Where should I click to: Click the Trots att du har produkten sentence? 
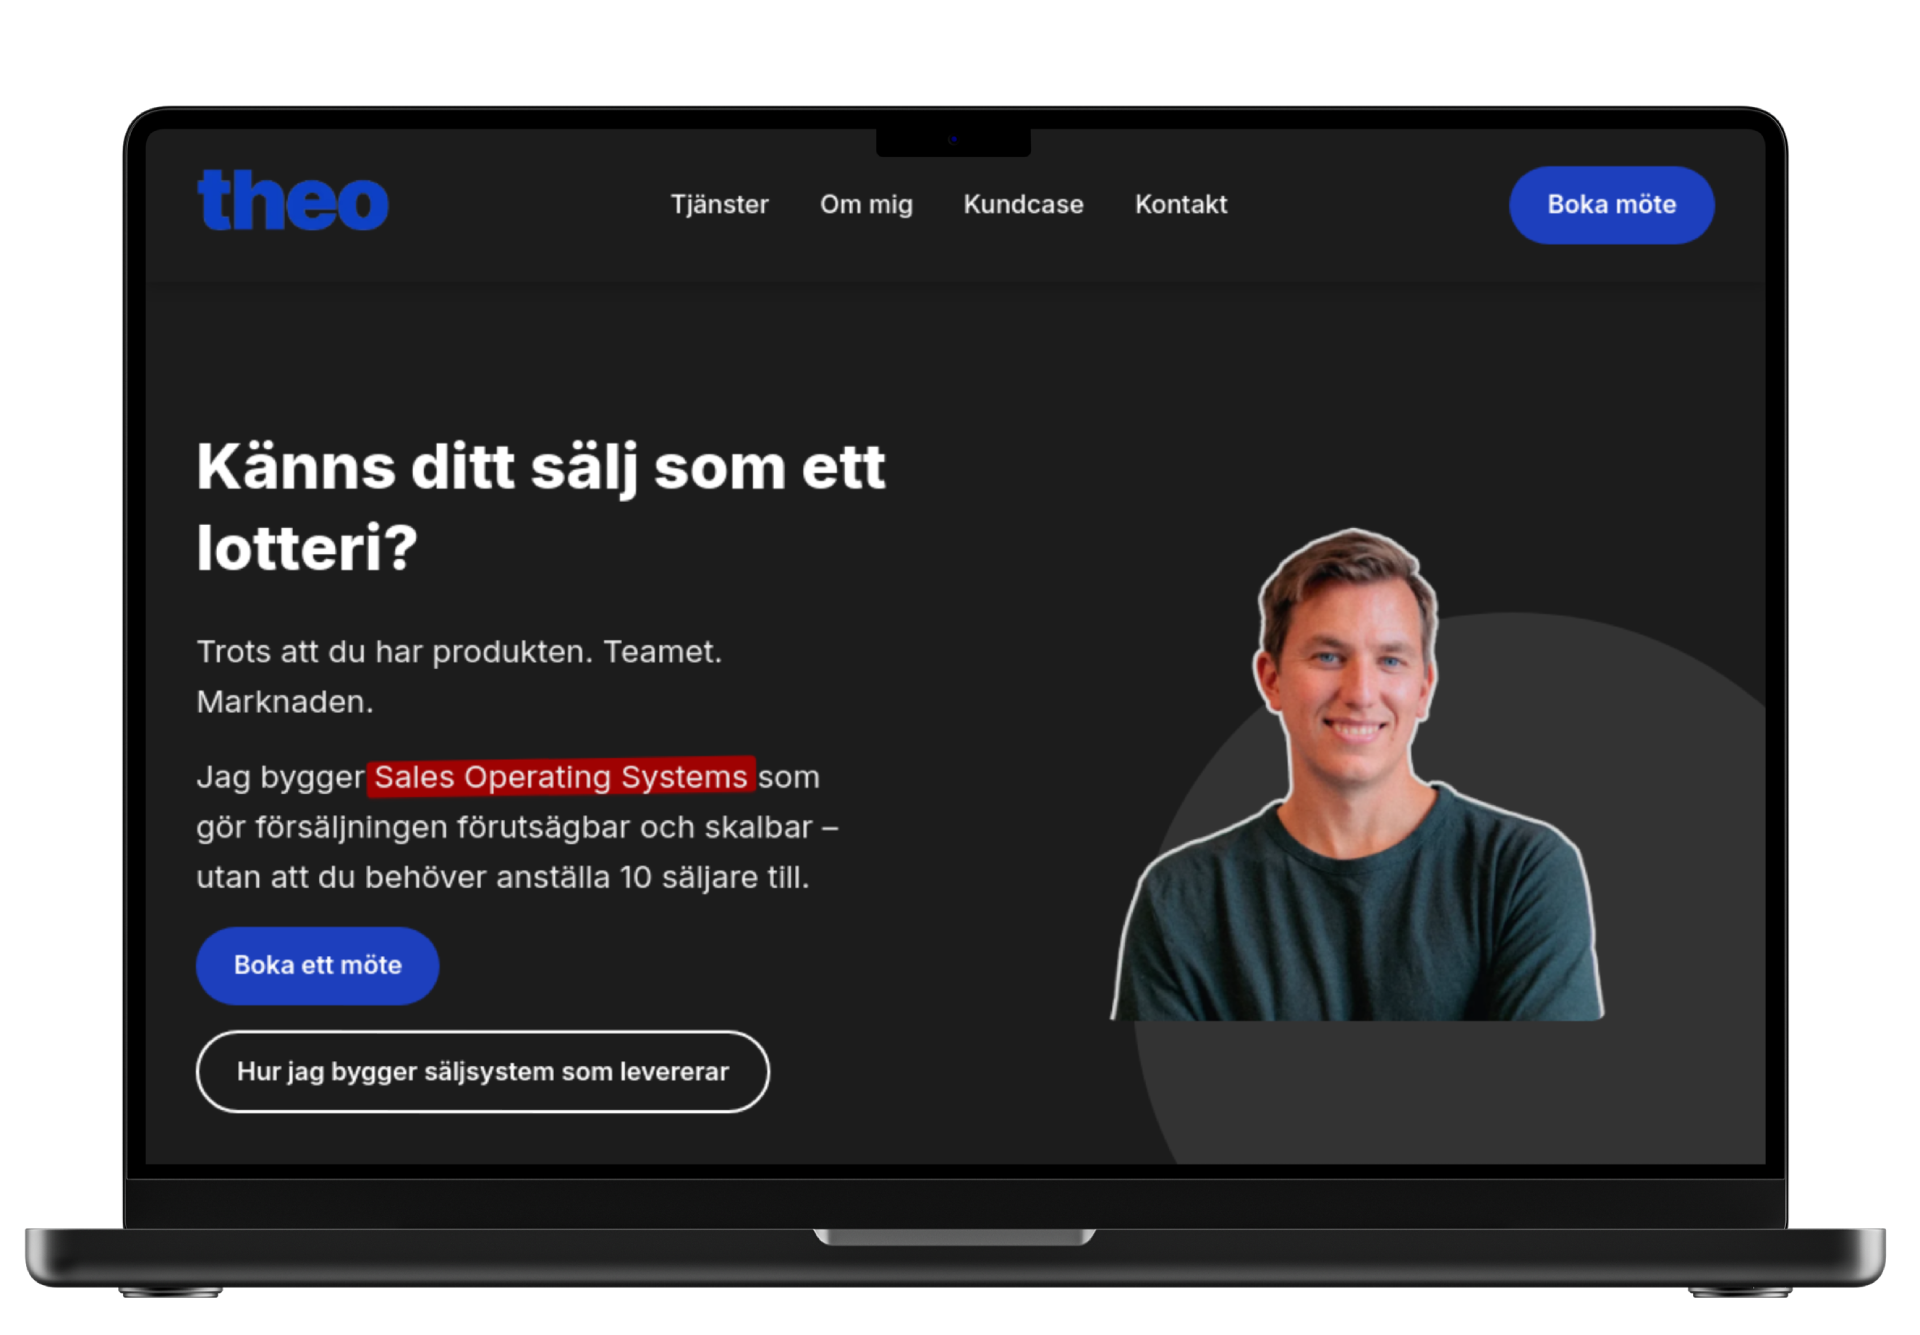[458, 652]
